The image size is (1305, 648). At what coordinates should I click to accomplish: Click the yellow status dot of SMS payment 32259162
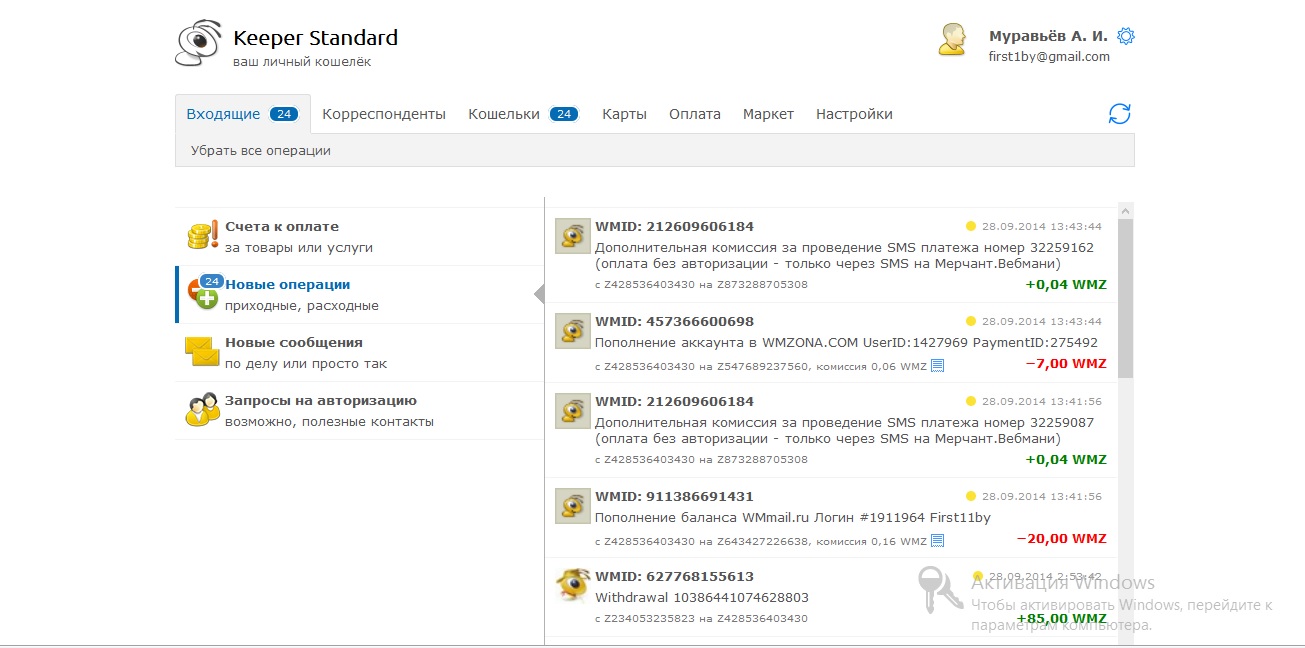pyautogui.click(x=970, y=226)
